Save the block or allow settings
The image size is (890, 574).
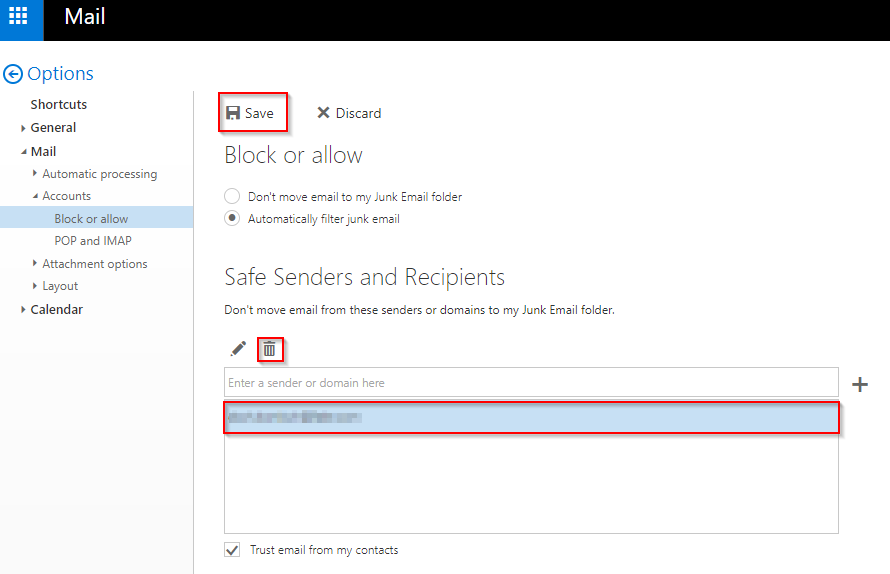(x=250, y=113)
